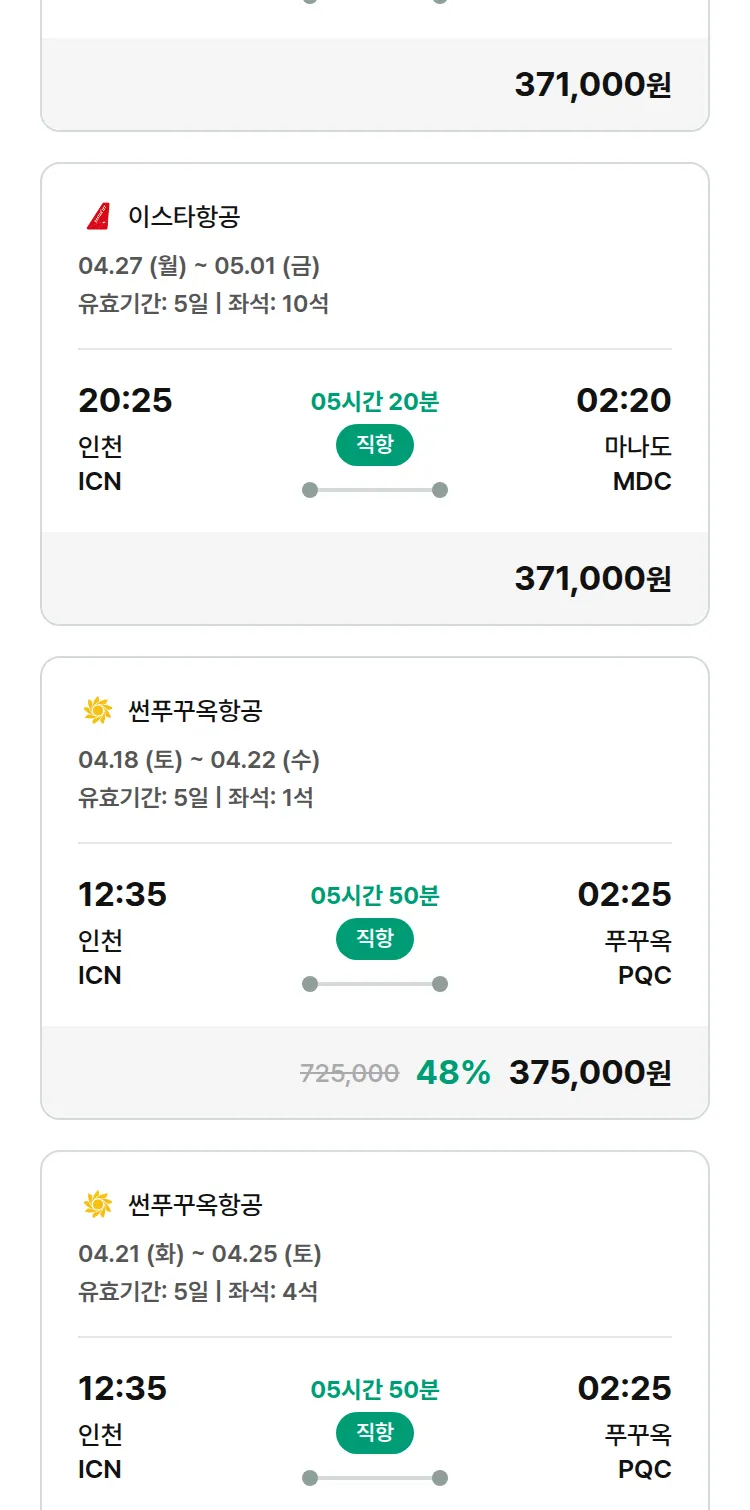750x1510 pixels.
Task: Tap the 직항 badge on the 04.18 Phu Quoc flight
Action: (x=375, y=939)
